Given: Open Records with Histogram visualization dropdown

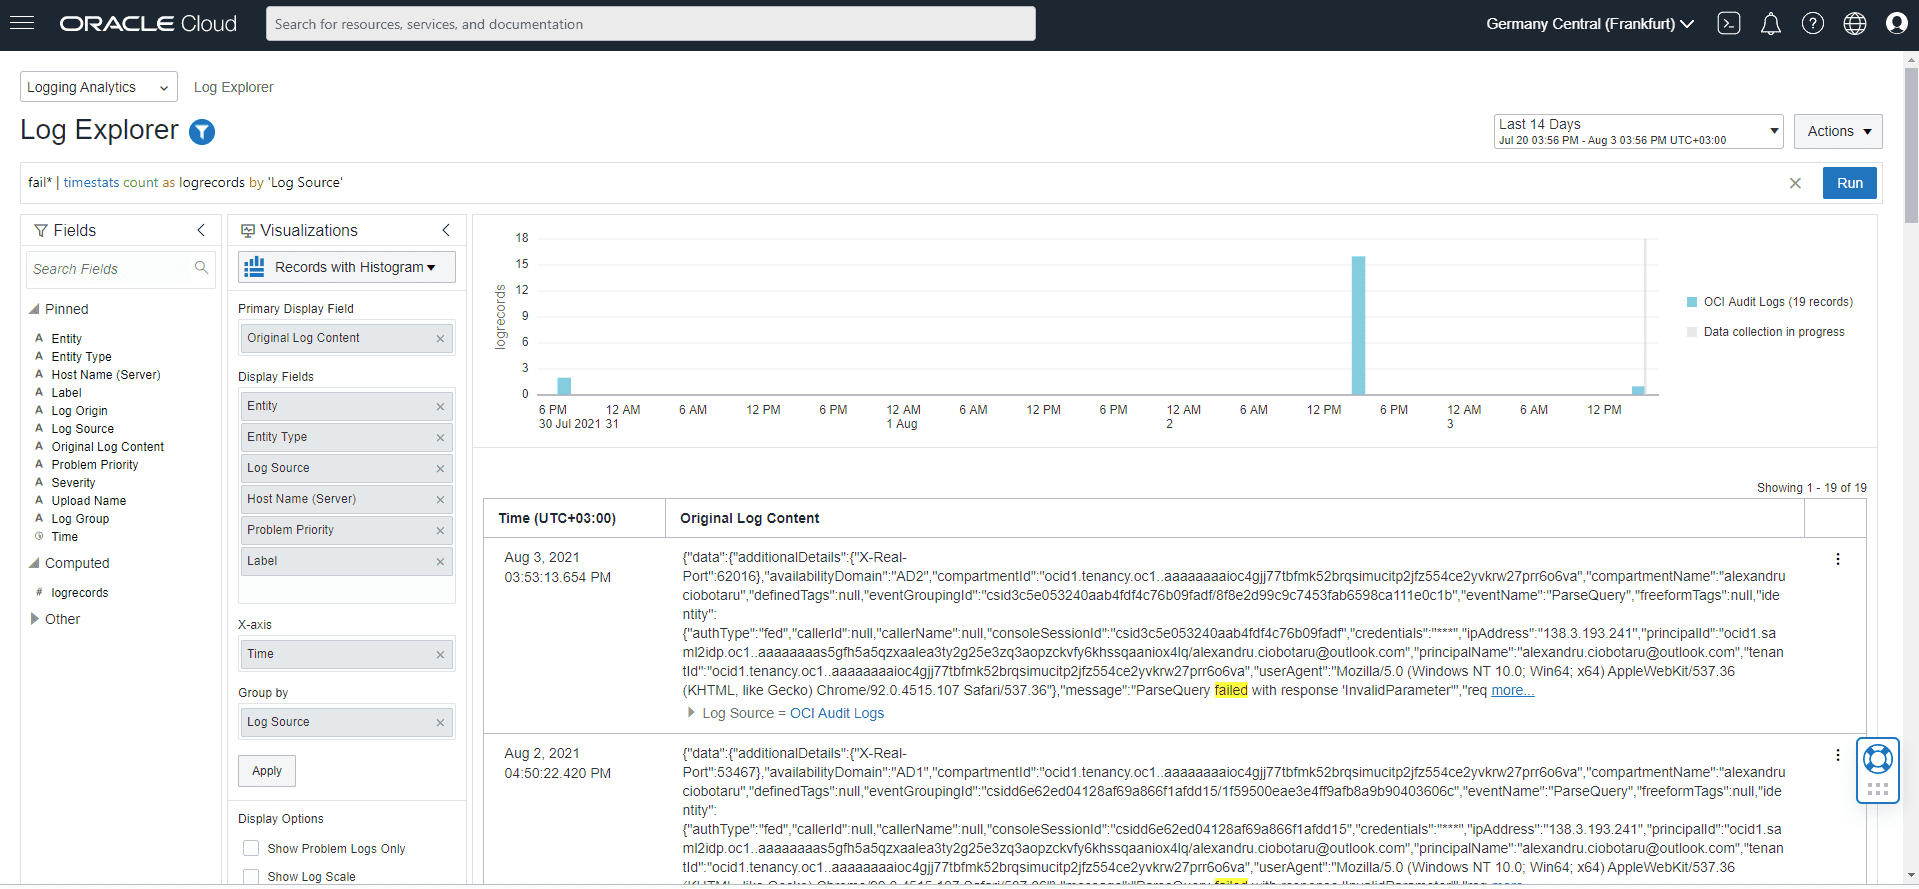Looking at the screenshot, I should point(346,267).
